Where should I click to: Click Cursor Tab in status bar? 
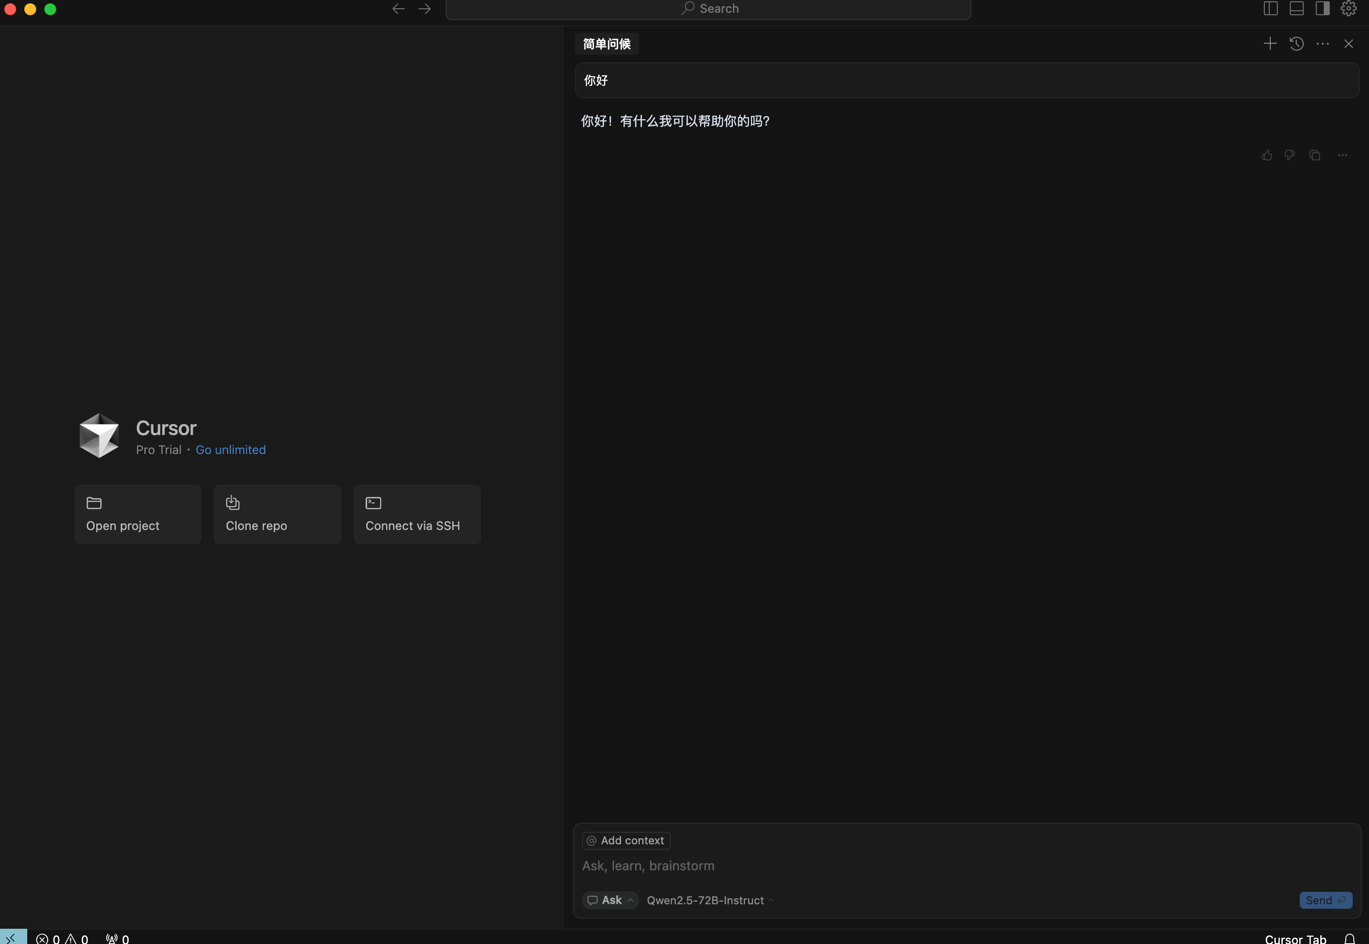1295,939
